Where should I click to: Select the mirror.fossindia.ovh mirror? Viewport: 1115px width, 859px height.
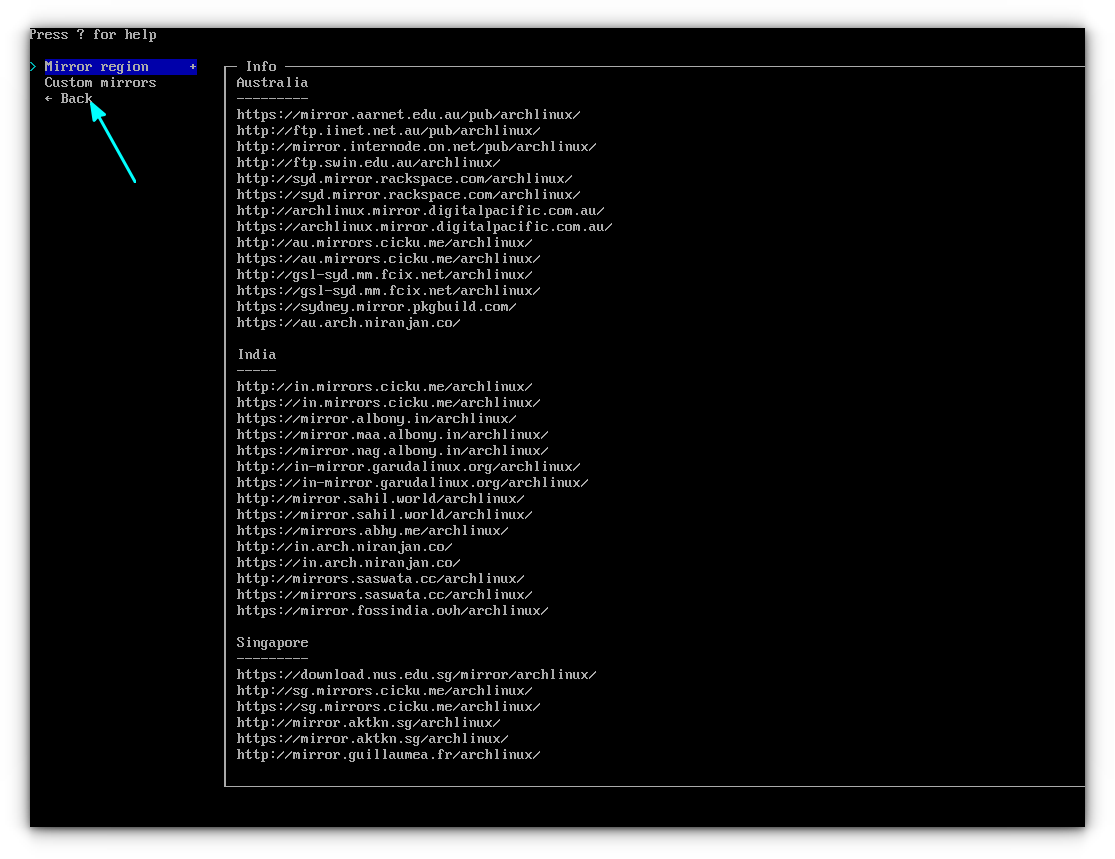coord(391,610)
